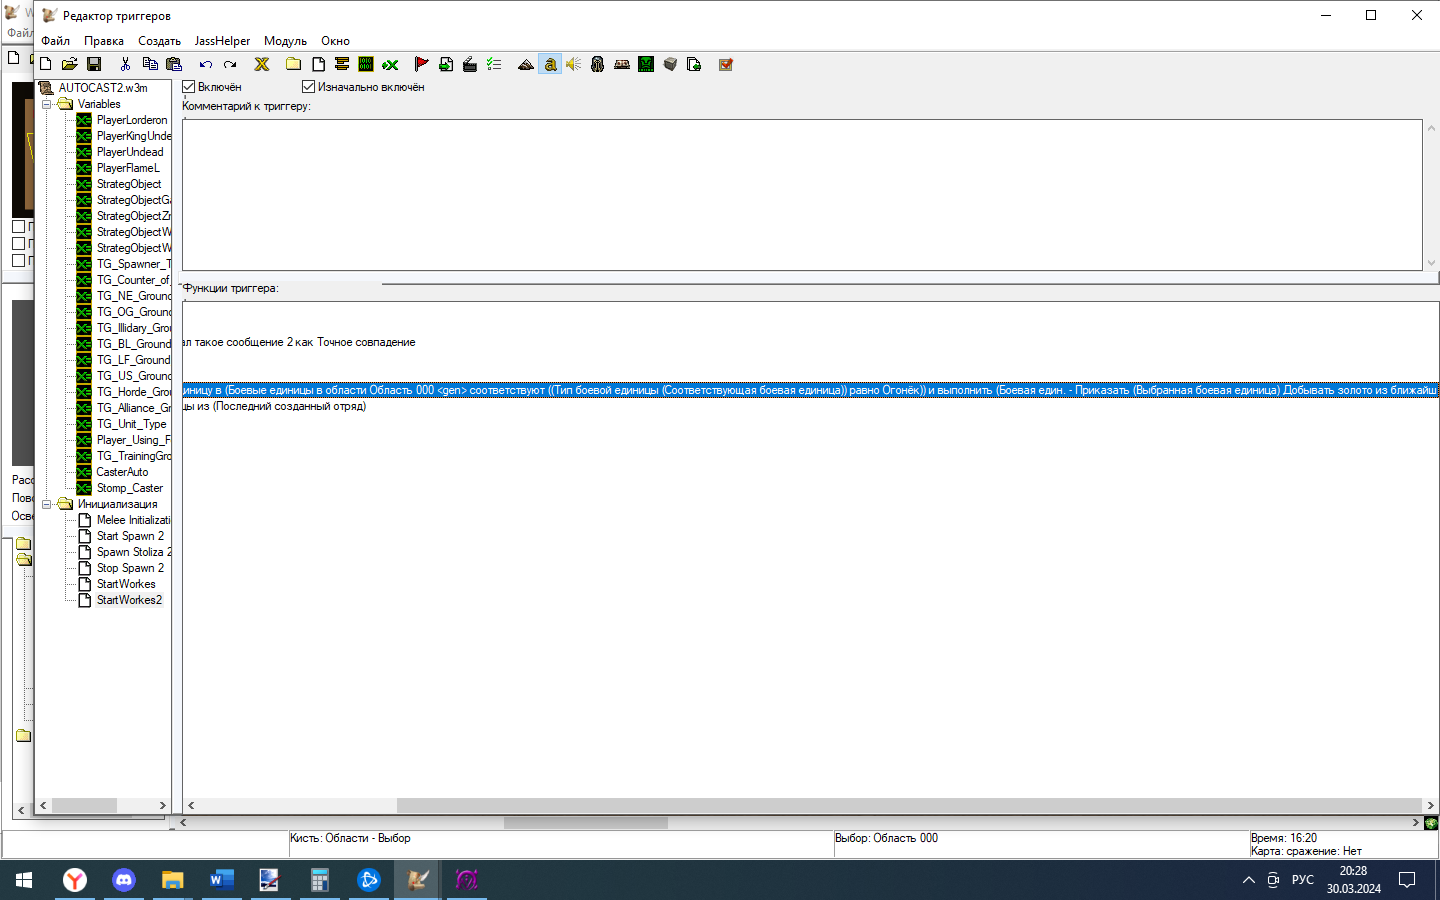
Task: Undo the last action in the toolbar
Action: coord(206,64)
